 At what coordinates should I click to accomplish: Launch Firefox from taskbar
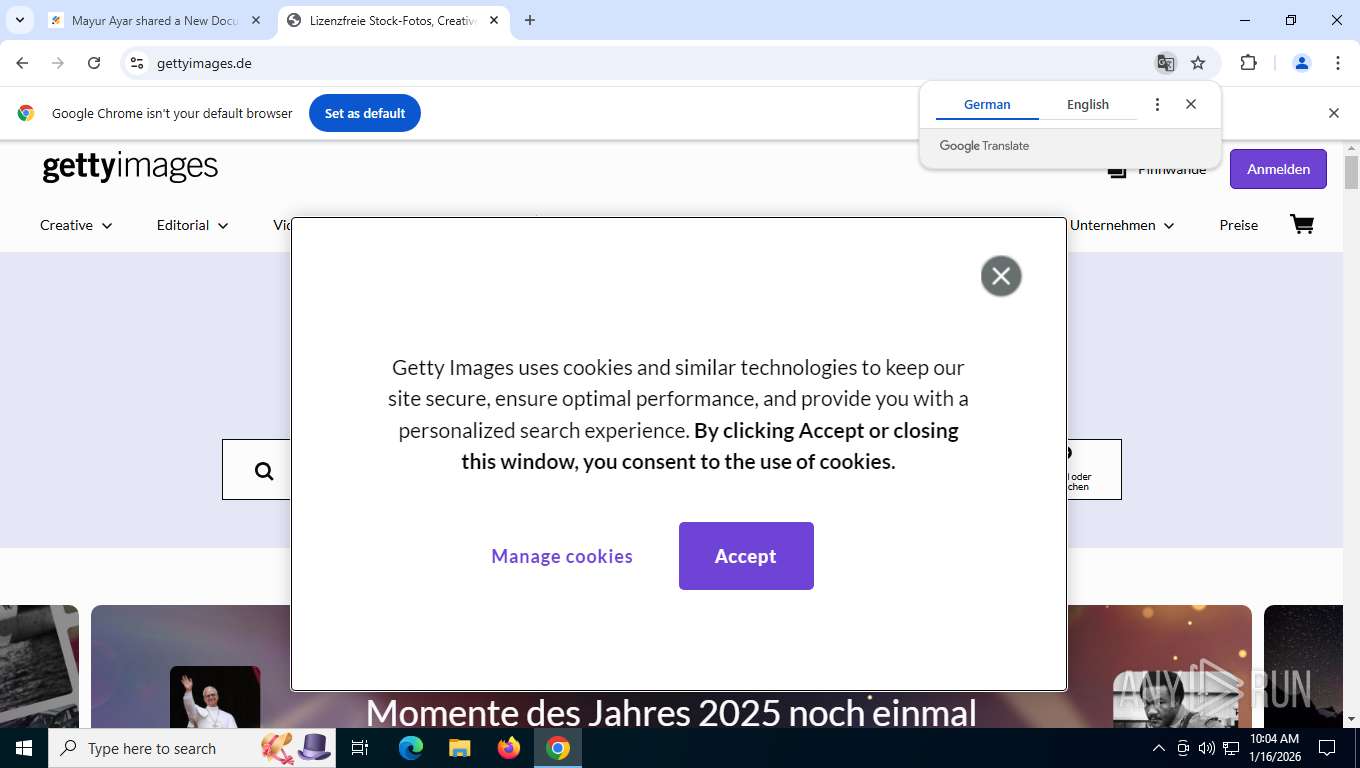509,748
